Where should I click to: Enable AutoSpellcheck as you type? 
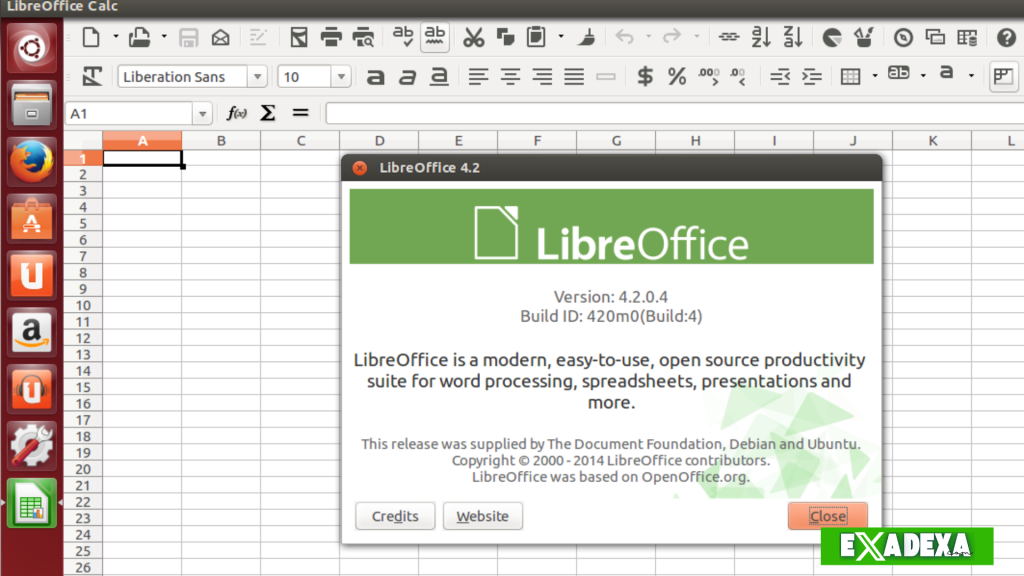434,37
